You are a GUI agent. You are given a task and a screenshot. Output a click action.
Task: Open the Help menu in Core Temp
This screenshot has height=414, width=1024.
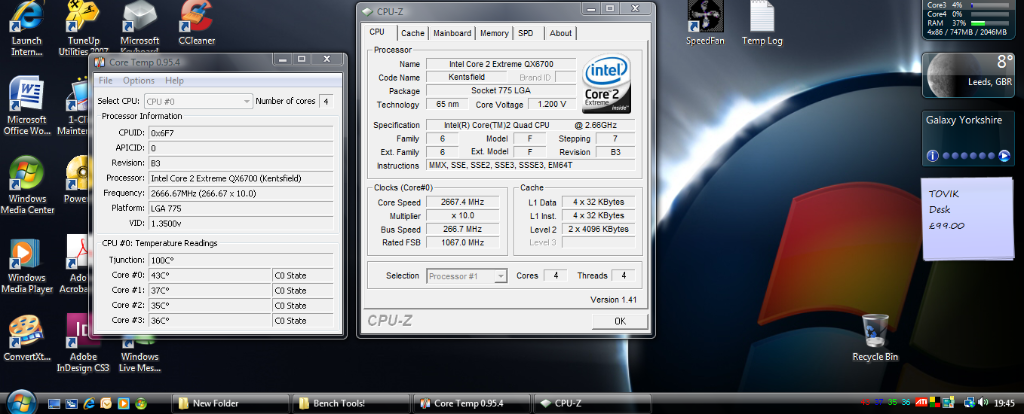click(x=174, y=80)
